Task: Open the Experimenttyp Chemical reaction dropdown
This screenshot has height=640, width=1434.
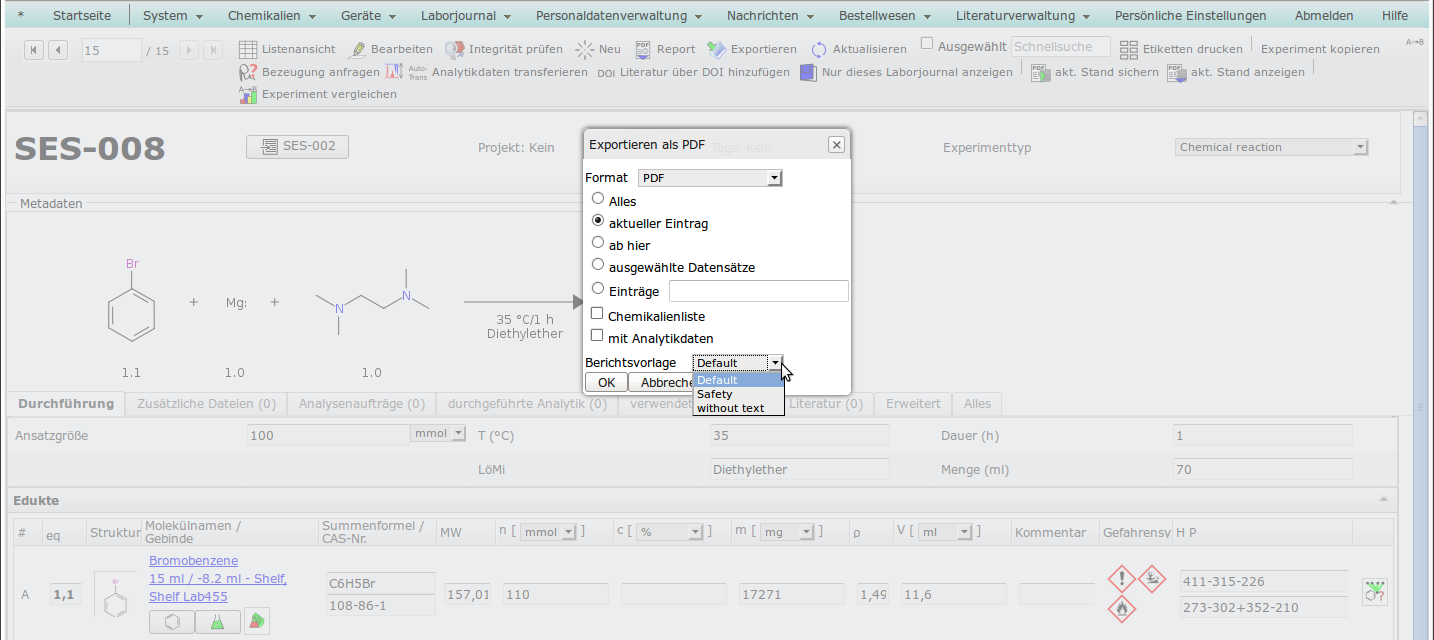Action: point(1271,147)
